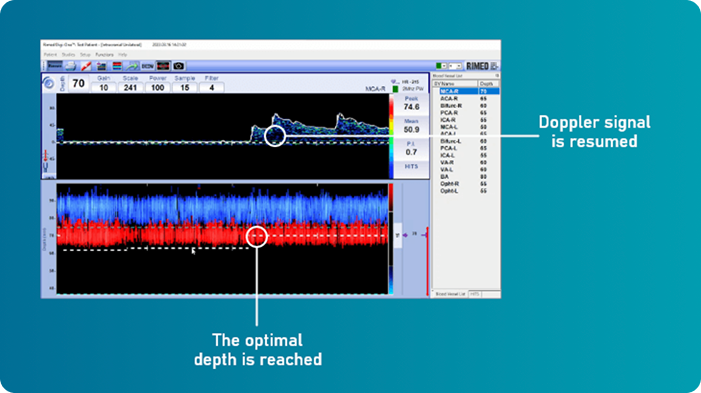
Task: Toggle the Patient button at toolbar start
Action: [x=55, y=66]
